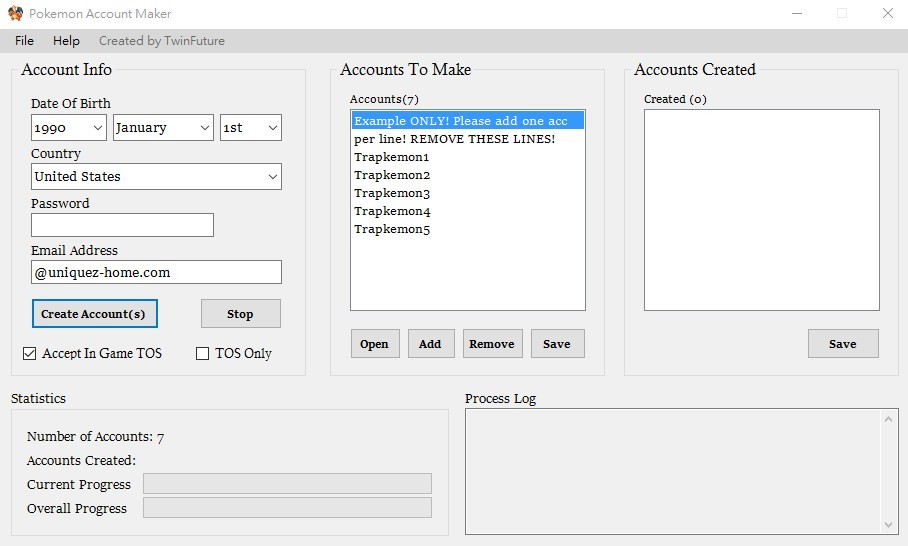The width and height of the screenshot is (908, 546).
Task: Open the File menu
Action: click(25, 41)
